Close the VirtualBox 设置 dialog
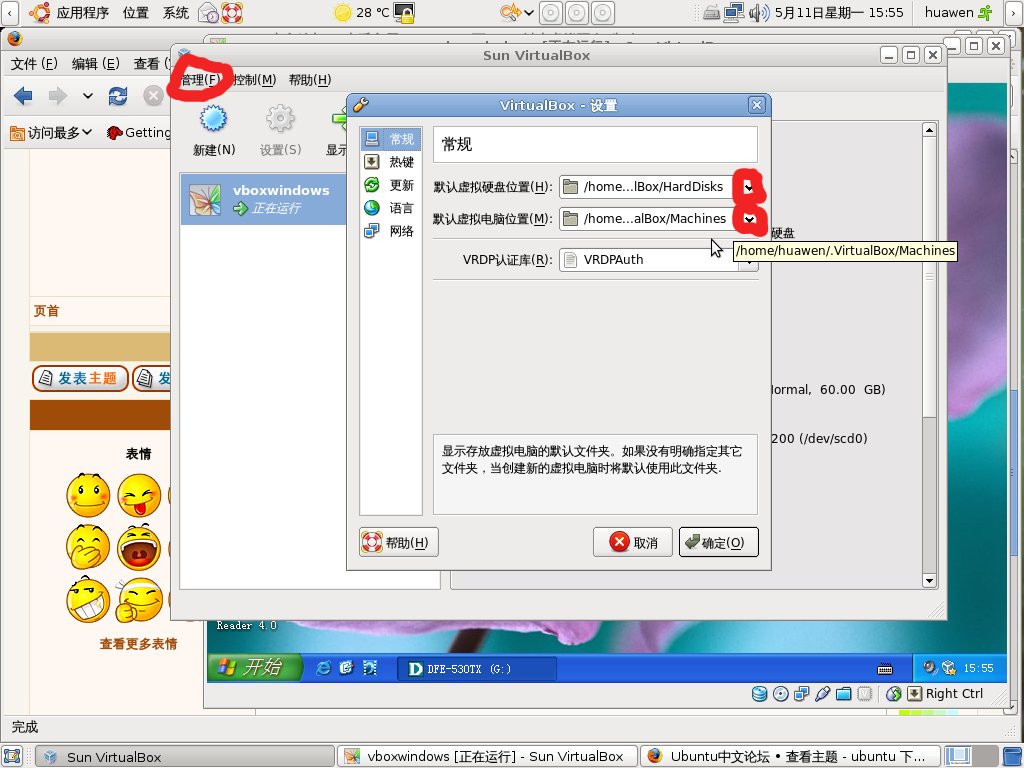The width and height of the screenshot is (1024, 768). (x=756, y=105)
